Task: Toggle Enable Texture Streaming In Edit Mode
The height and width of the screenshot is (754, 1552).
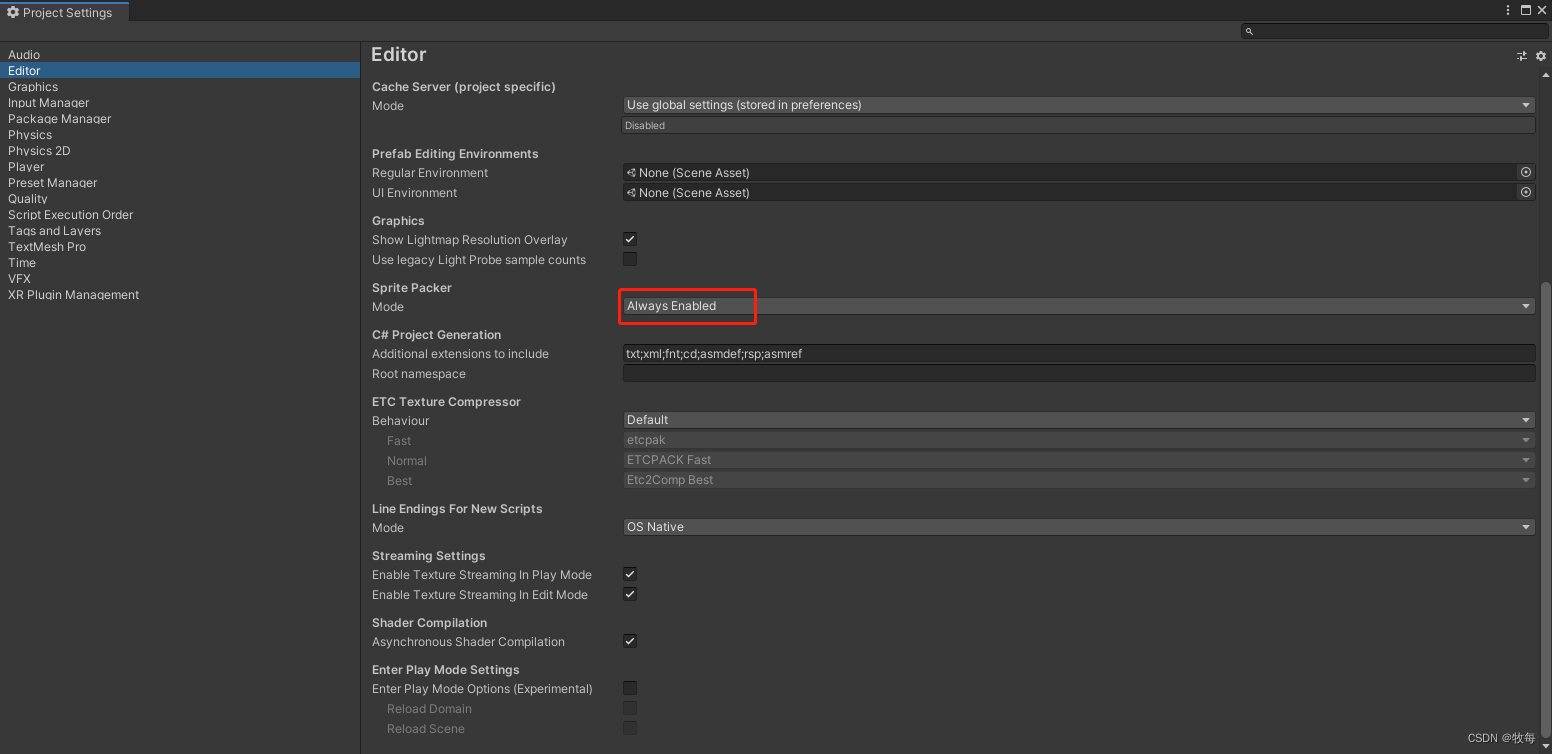Action: (630, 594)
